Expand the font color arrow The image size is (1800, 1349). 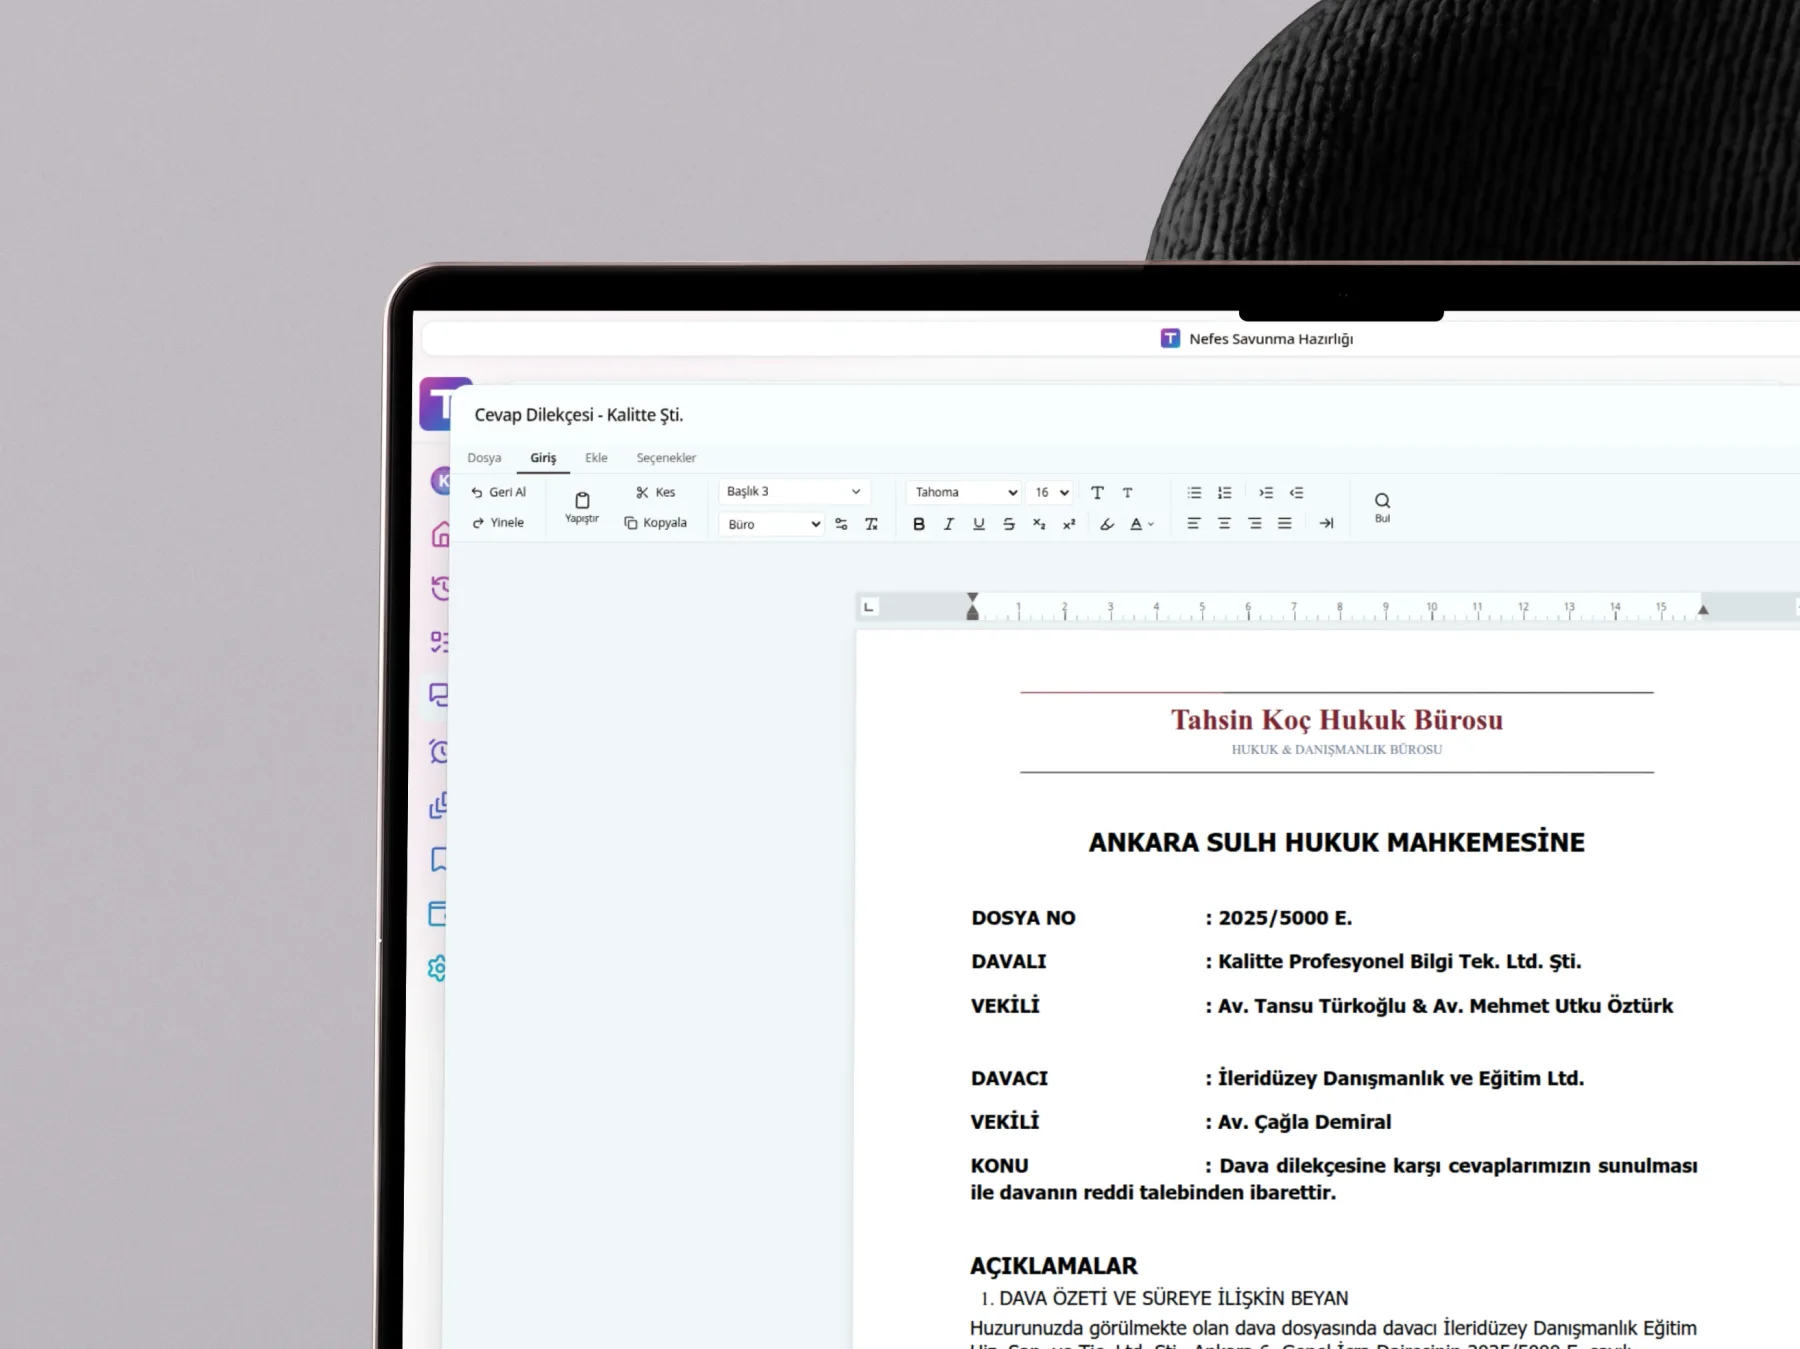(1151, 524)
